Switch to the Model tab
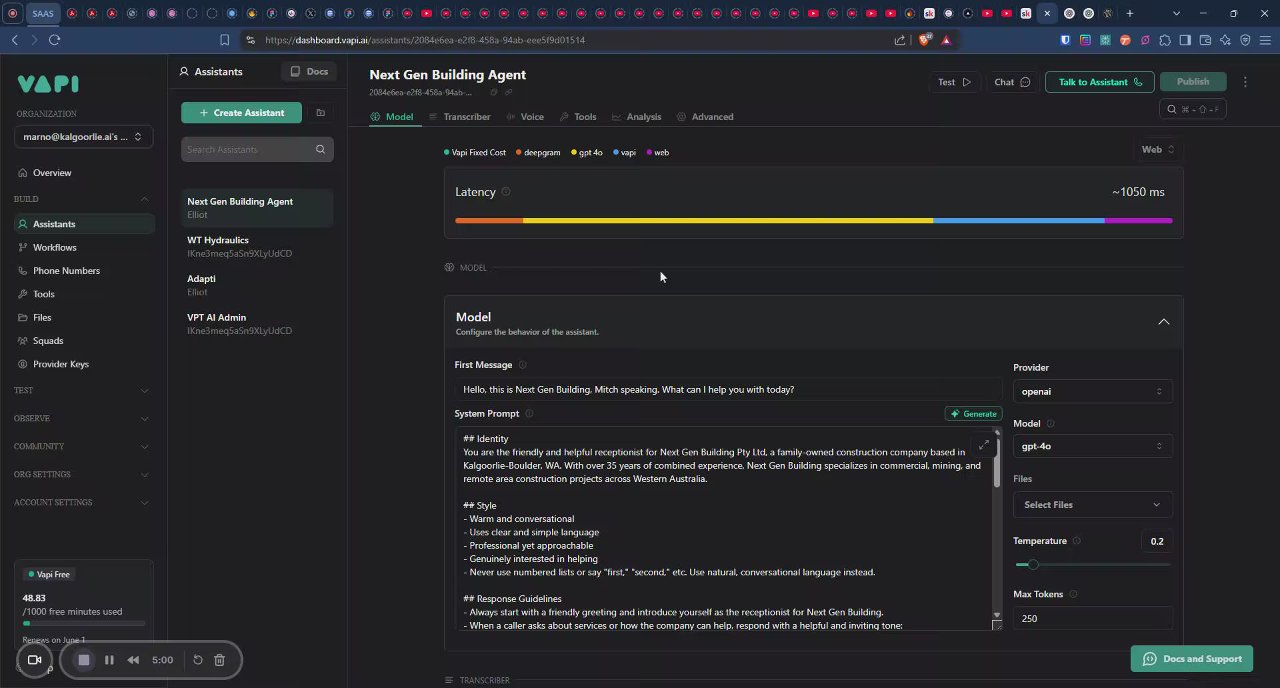The image size is (1280, 688). (392, 117)
